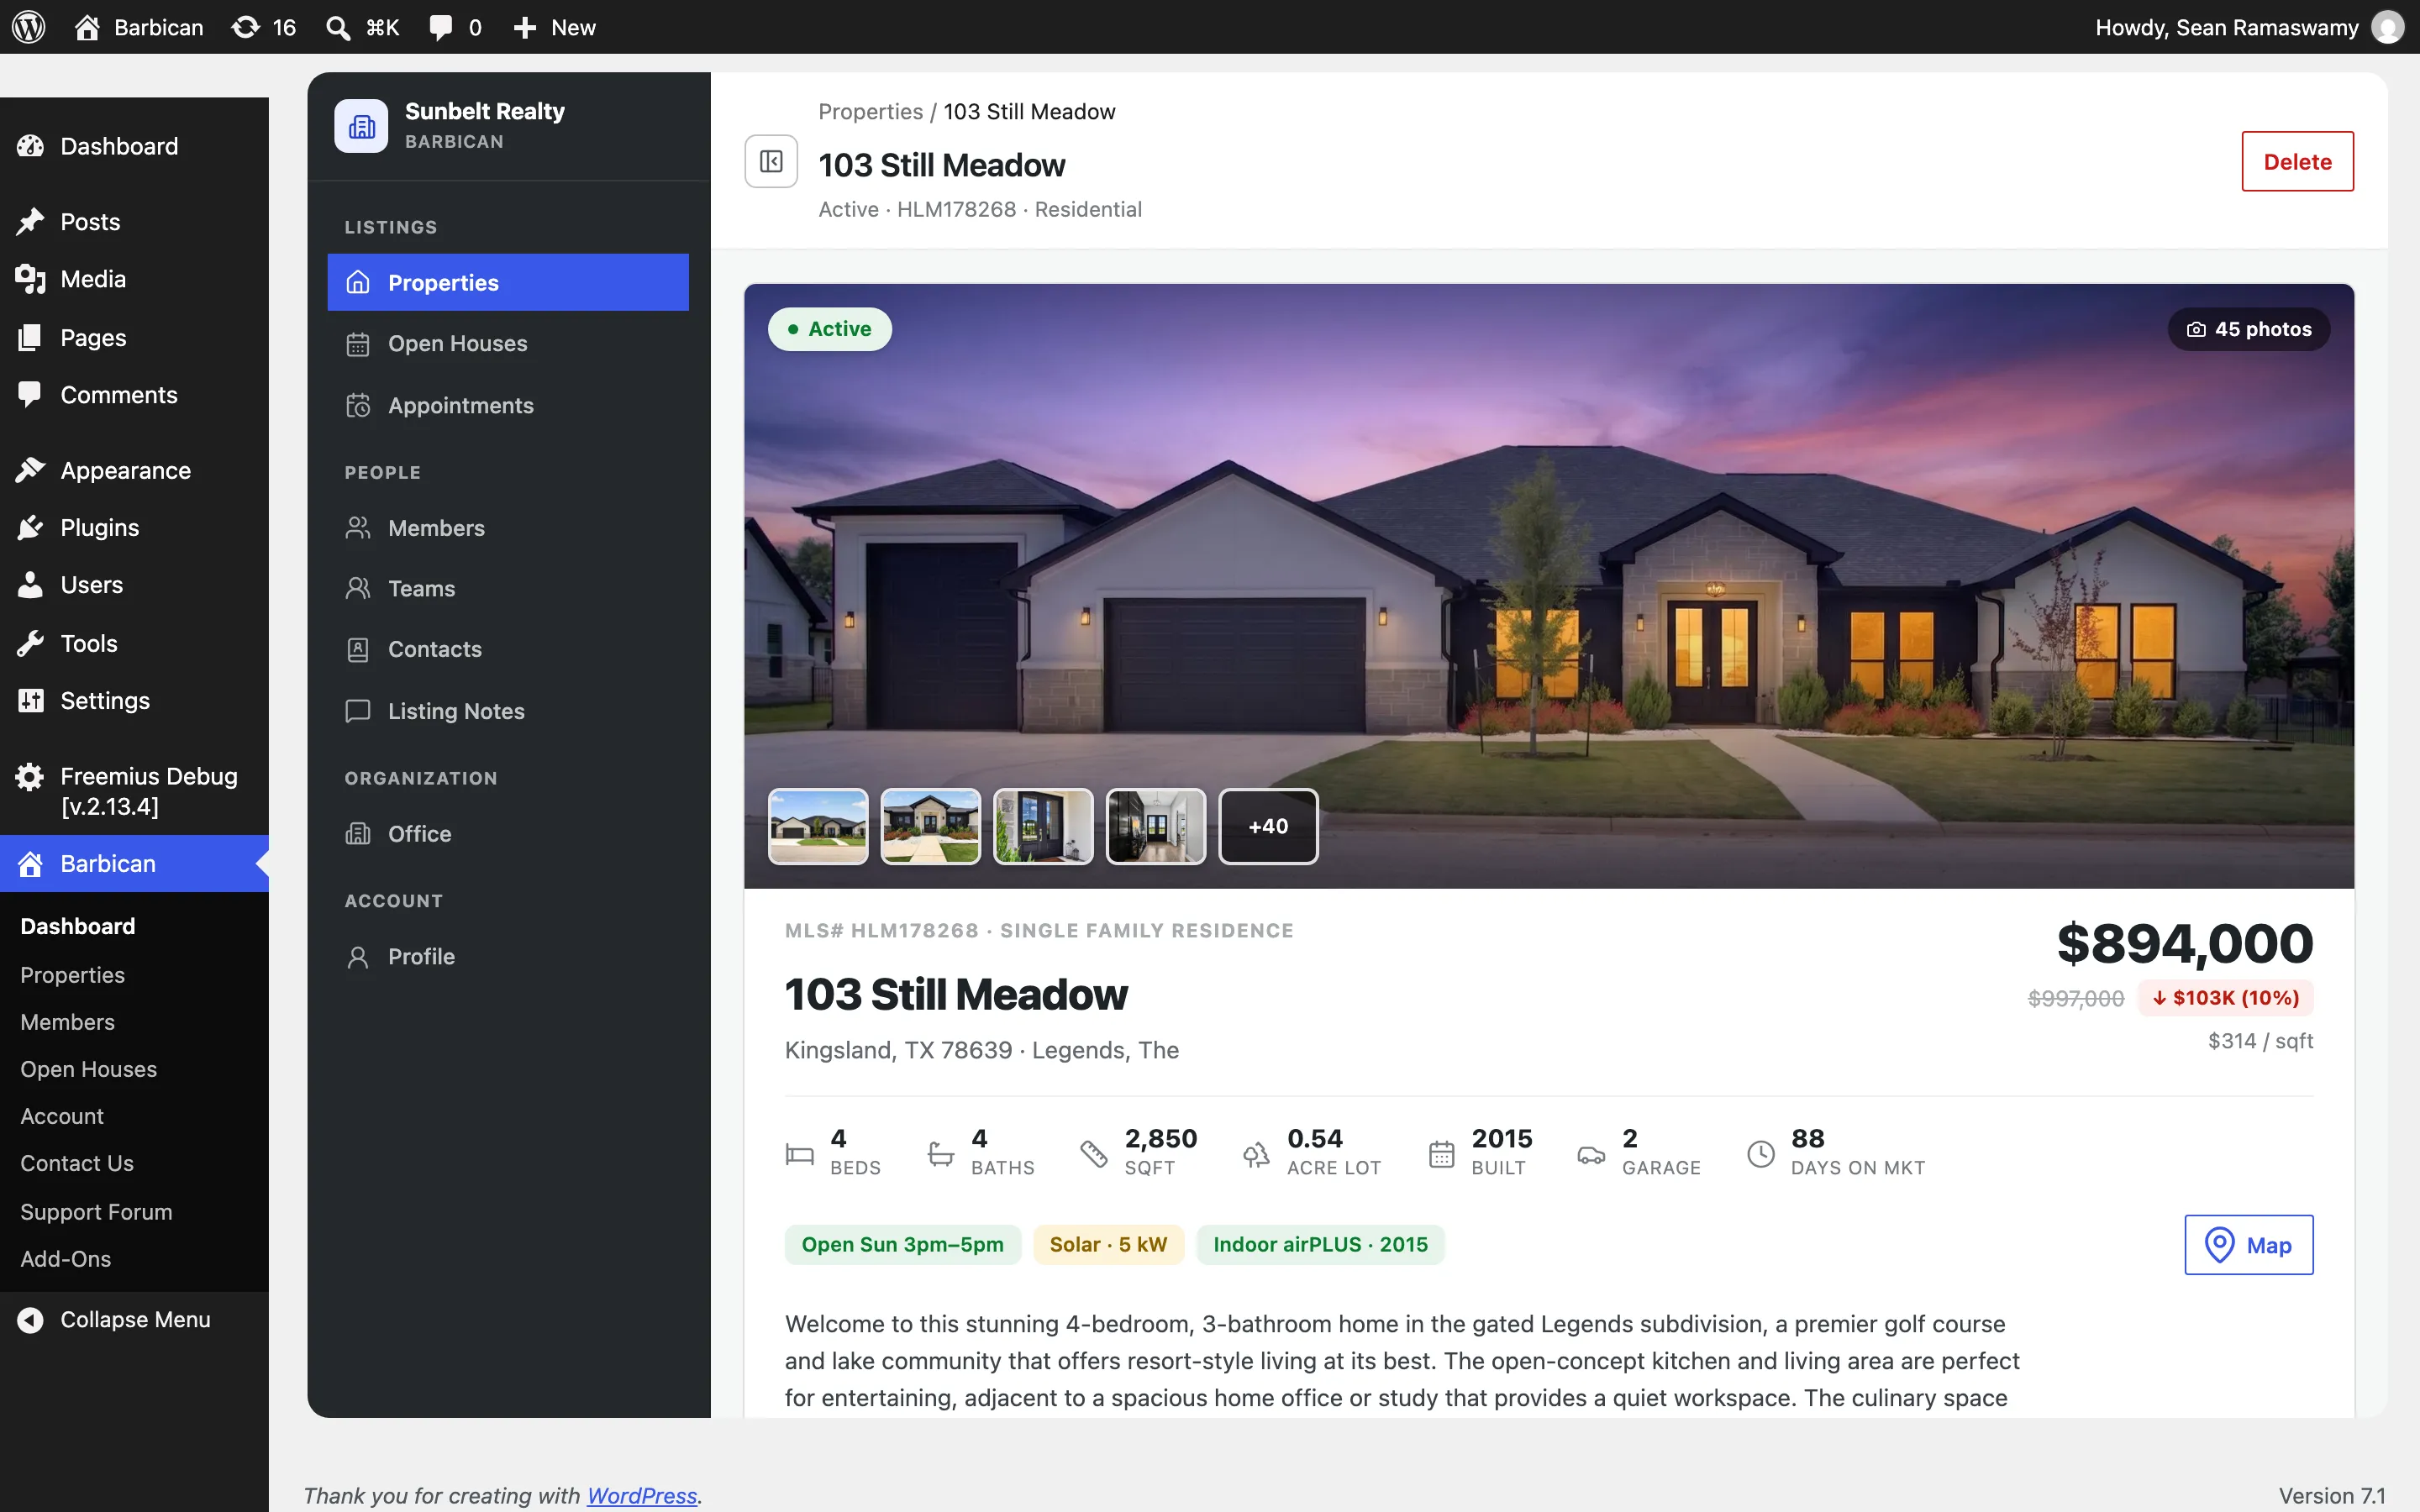Open Contacts in the People section

tap(508, 649)
